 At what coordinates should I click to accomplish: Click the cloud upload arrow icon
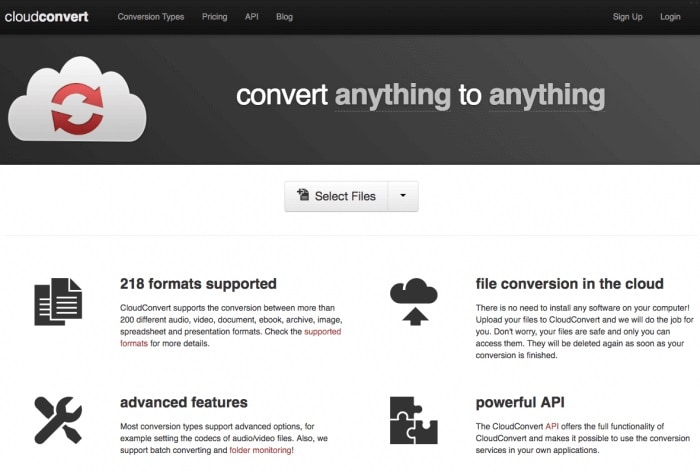[x=413, y=301]
